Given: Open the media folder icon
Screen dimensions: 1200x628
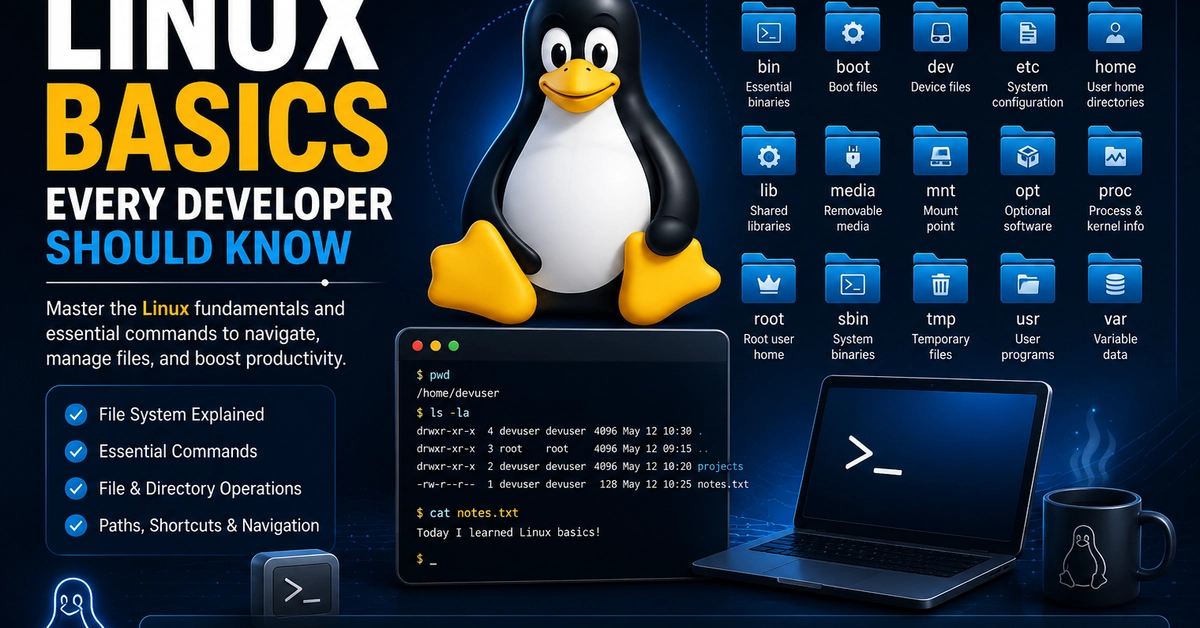Looking at the screenshot, I should [x=853, y=151].
